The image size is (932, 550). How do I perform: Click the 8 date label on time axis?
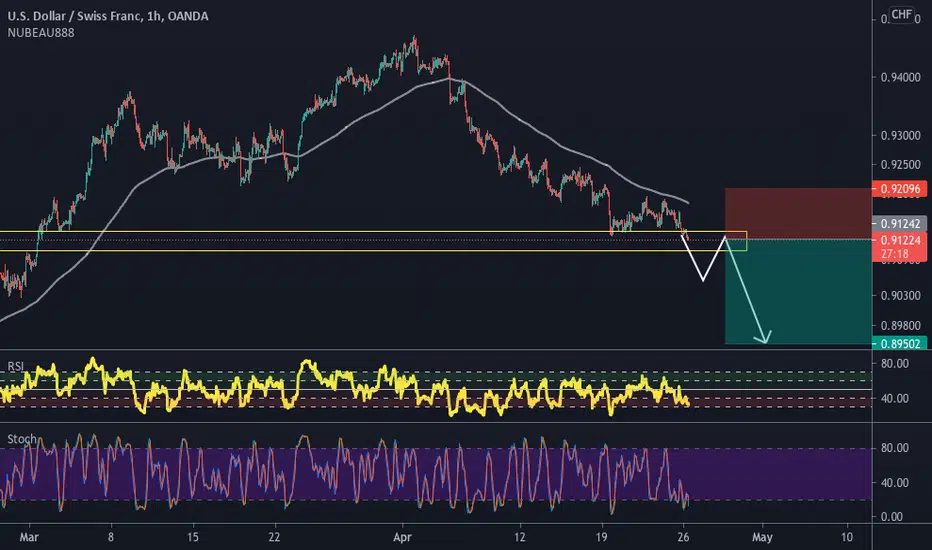point(111,538)
